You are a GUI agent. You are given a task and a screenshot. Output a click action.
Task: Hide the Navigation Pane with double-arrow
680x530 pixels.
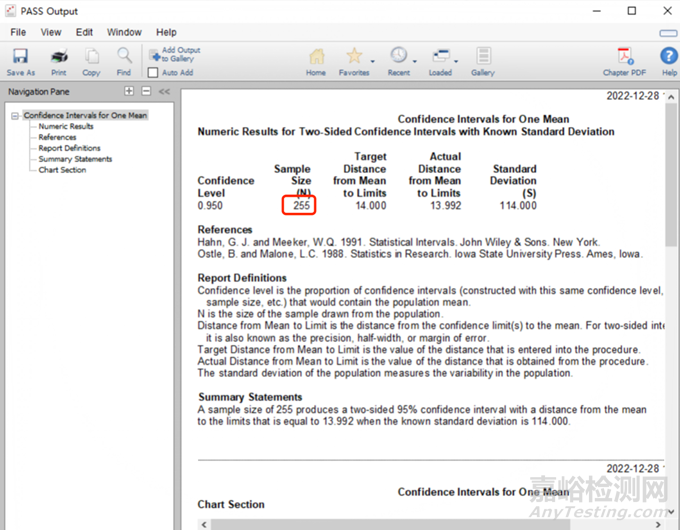[164, 91]
